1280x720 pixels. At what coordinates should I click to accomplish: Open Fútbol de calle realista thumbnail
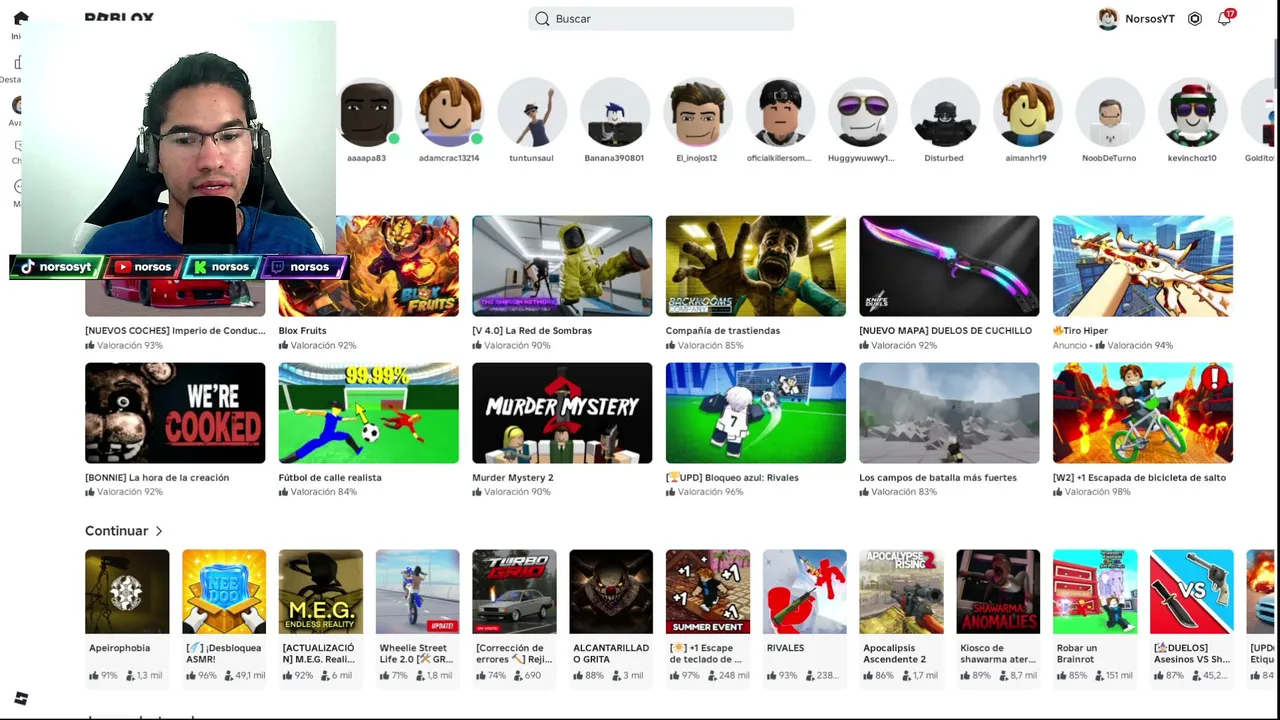(x=369, y=413)
